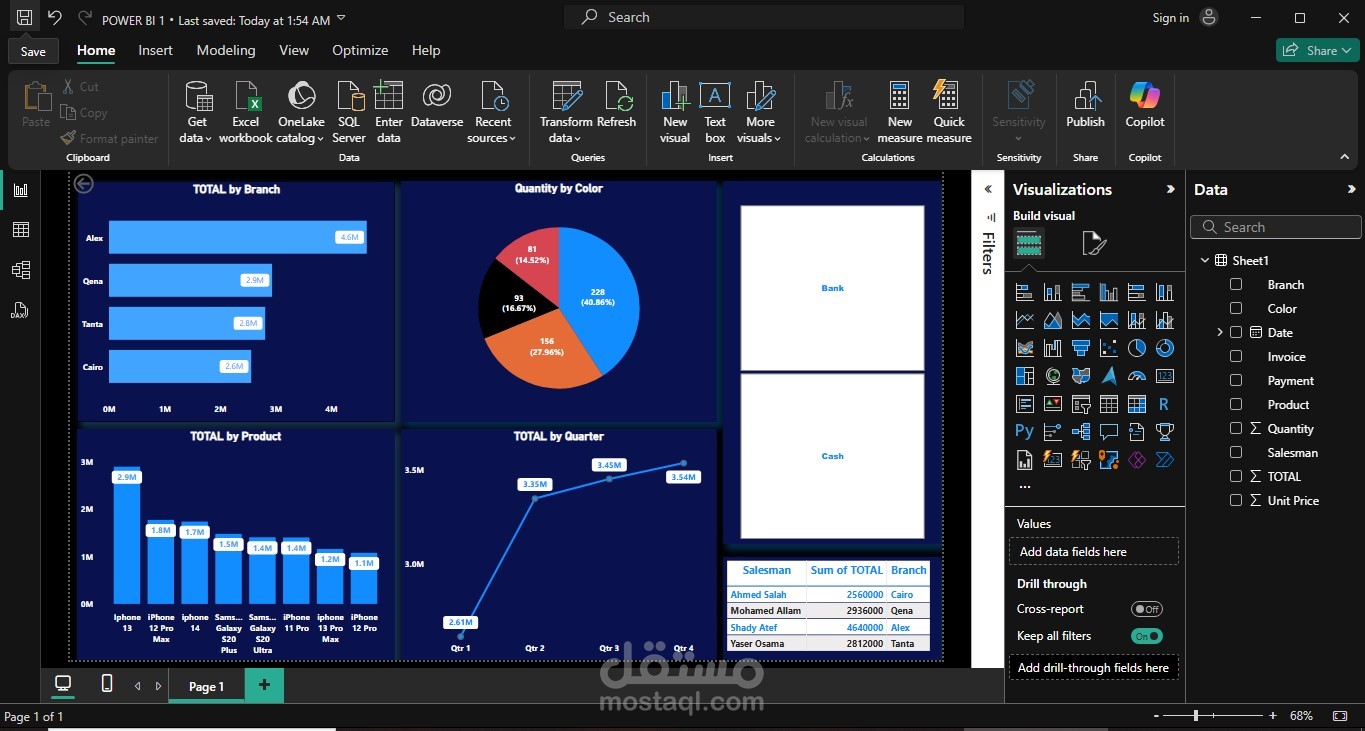Viewport: 1365px width, 731px height.
Task: Select the Cash payment slicer tile
Action: click(x=832, y=456)
